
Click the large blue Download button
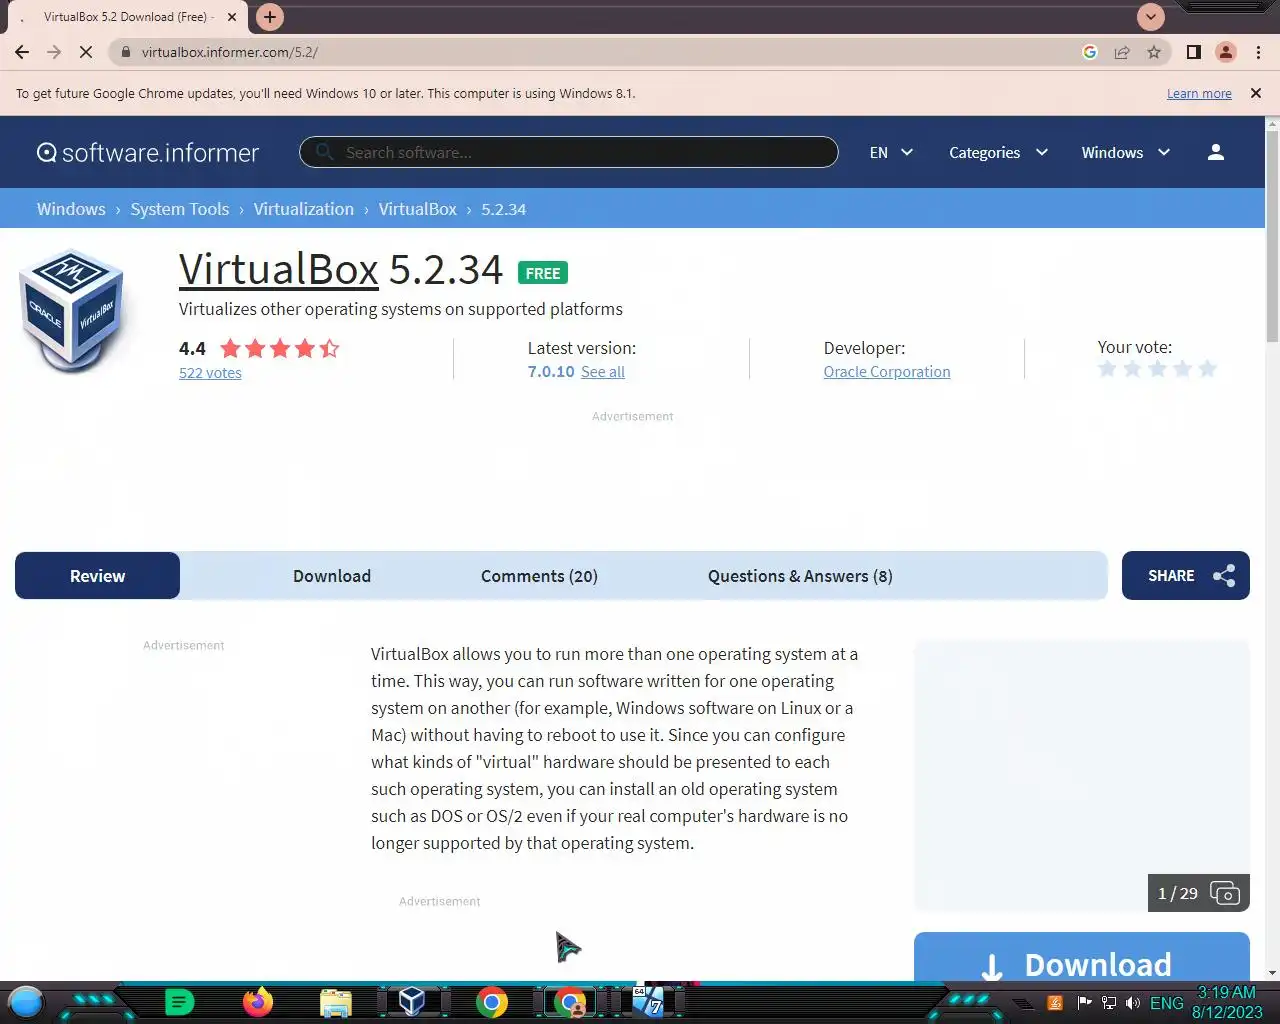(1082, 958)
